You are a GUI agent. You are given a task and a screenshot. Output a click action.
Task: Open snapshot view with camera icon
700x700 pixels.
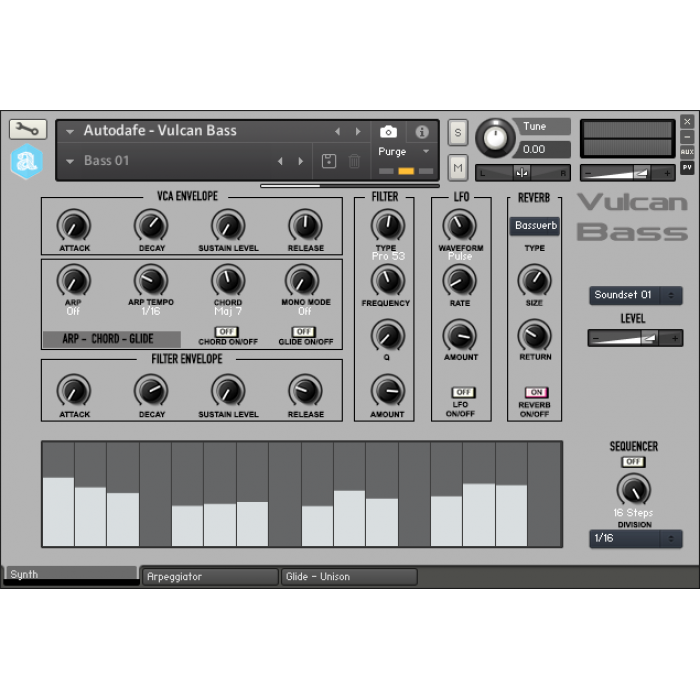coord(388,132)
